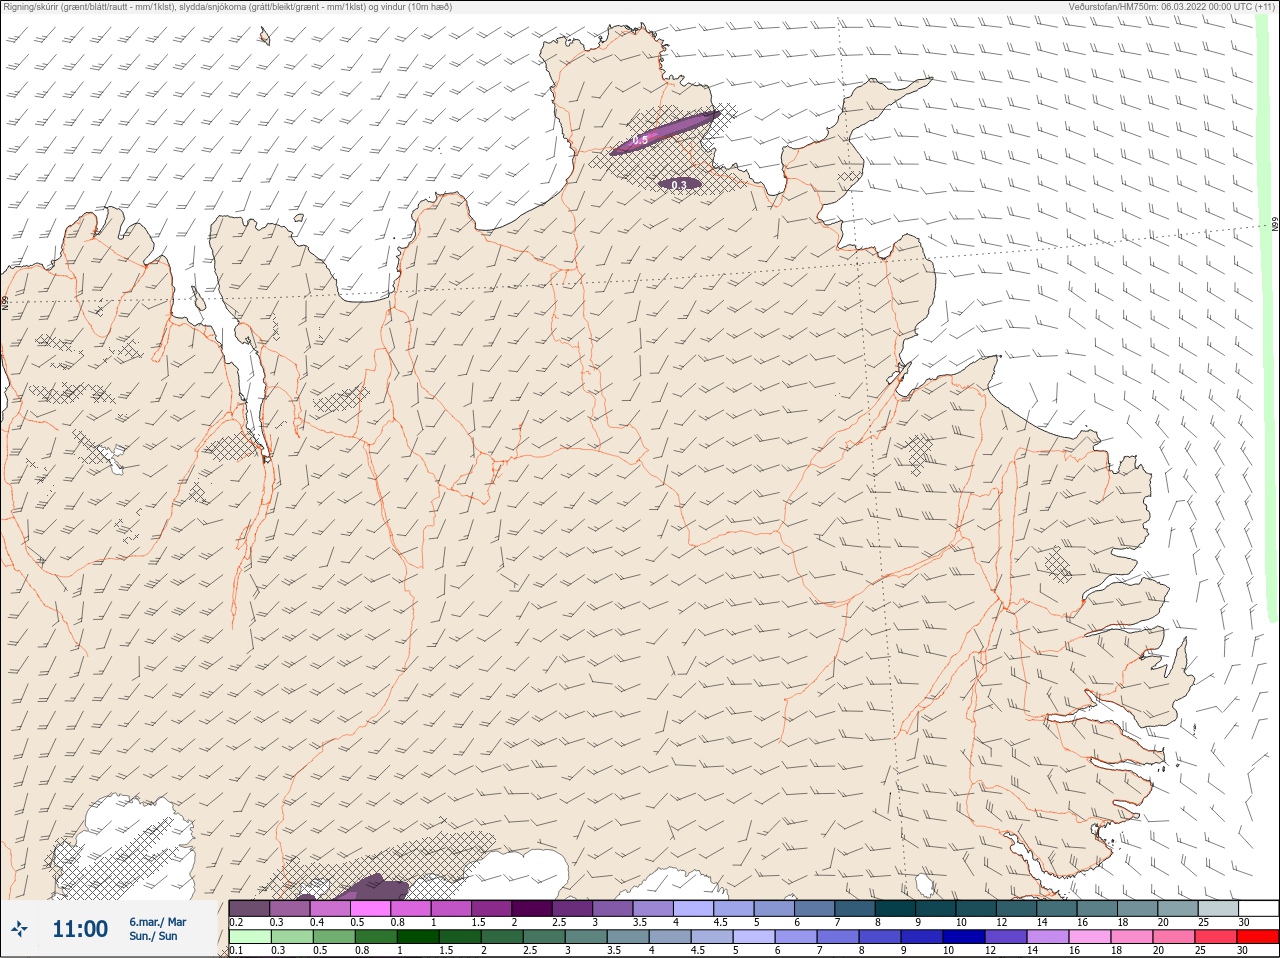
Task: Pick lower scale dark green swatch between 1 and 1.5
Action: pyautogui.click(x=419, y=937)
